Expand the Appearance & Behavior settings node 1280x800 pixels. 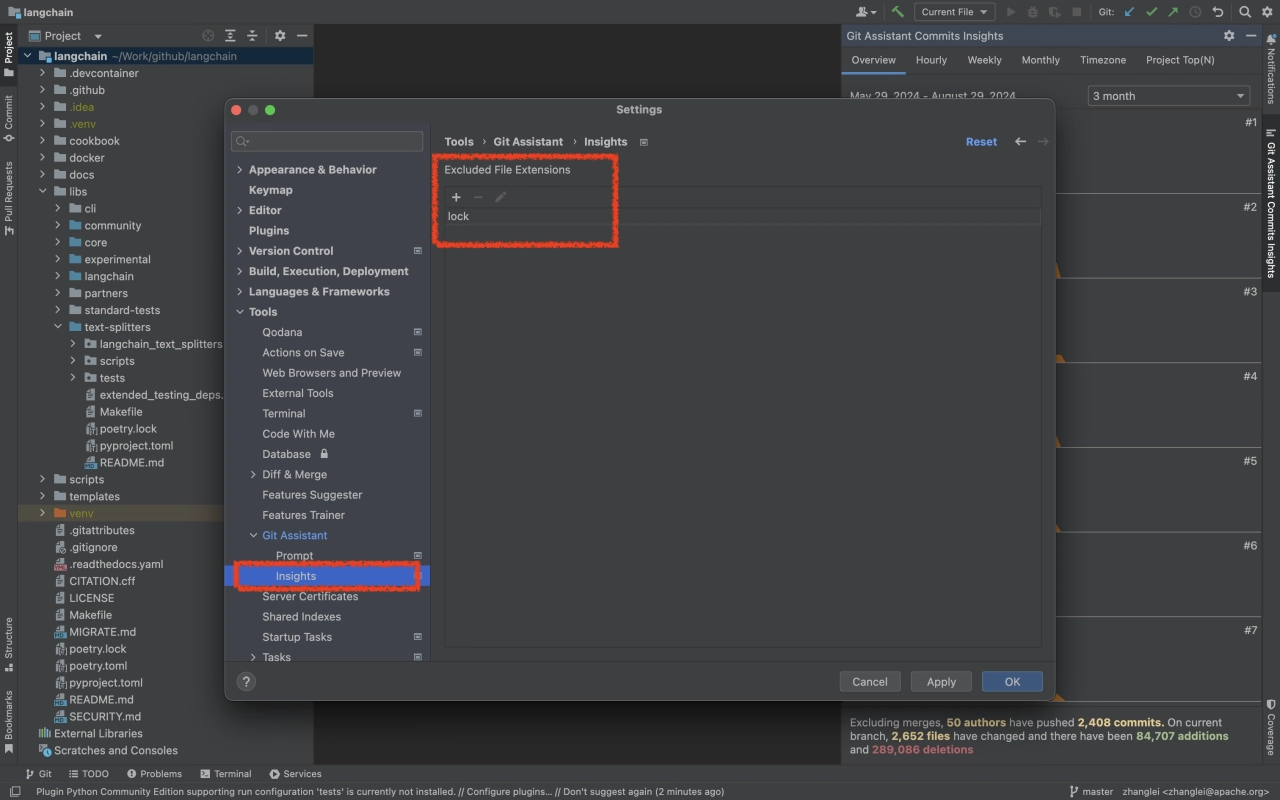point(240,170)
